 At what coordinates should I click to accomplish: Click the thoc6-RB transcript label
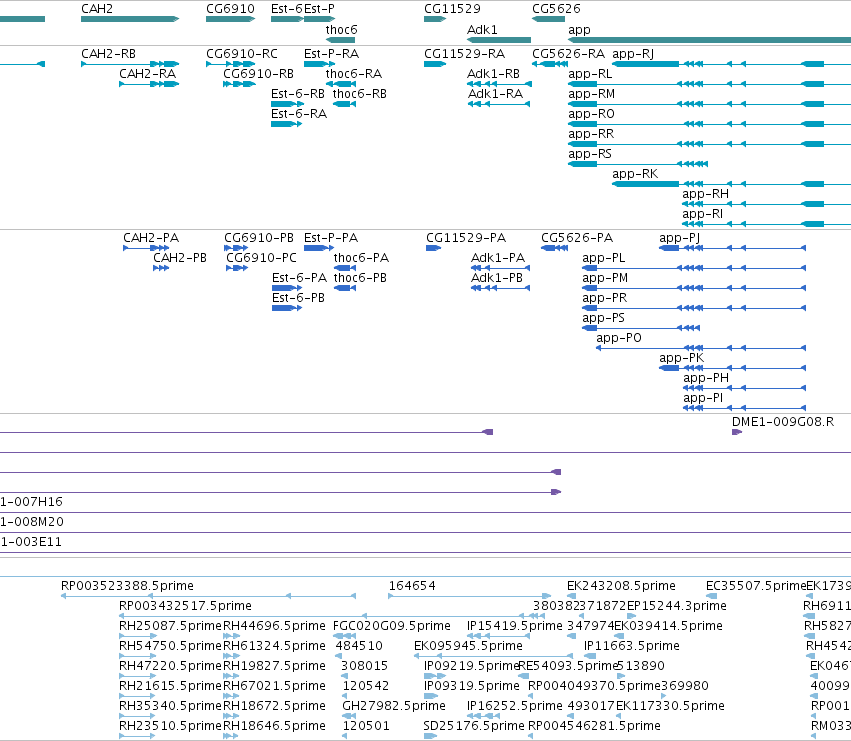359,94
